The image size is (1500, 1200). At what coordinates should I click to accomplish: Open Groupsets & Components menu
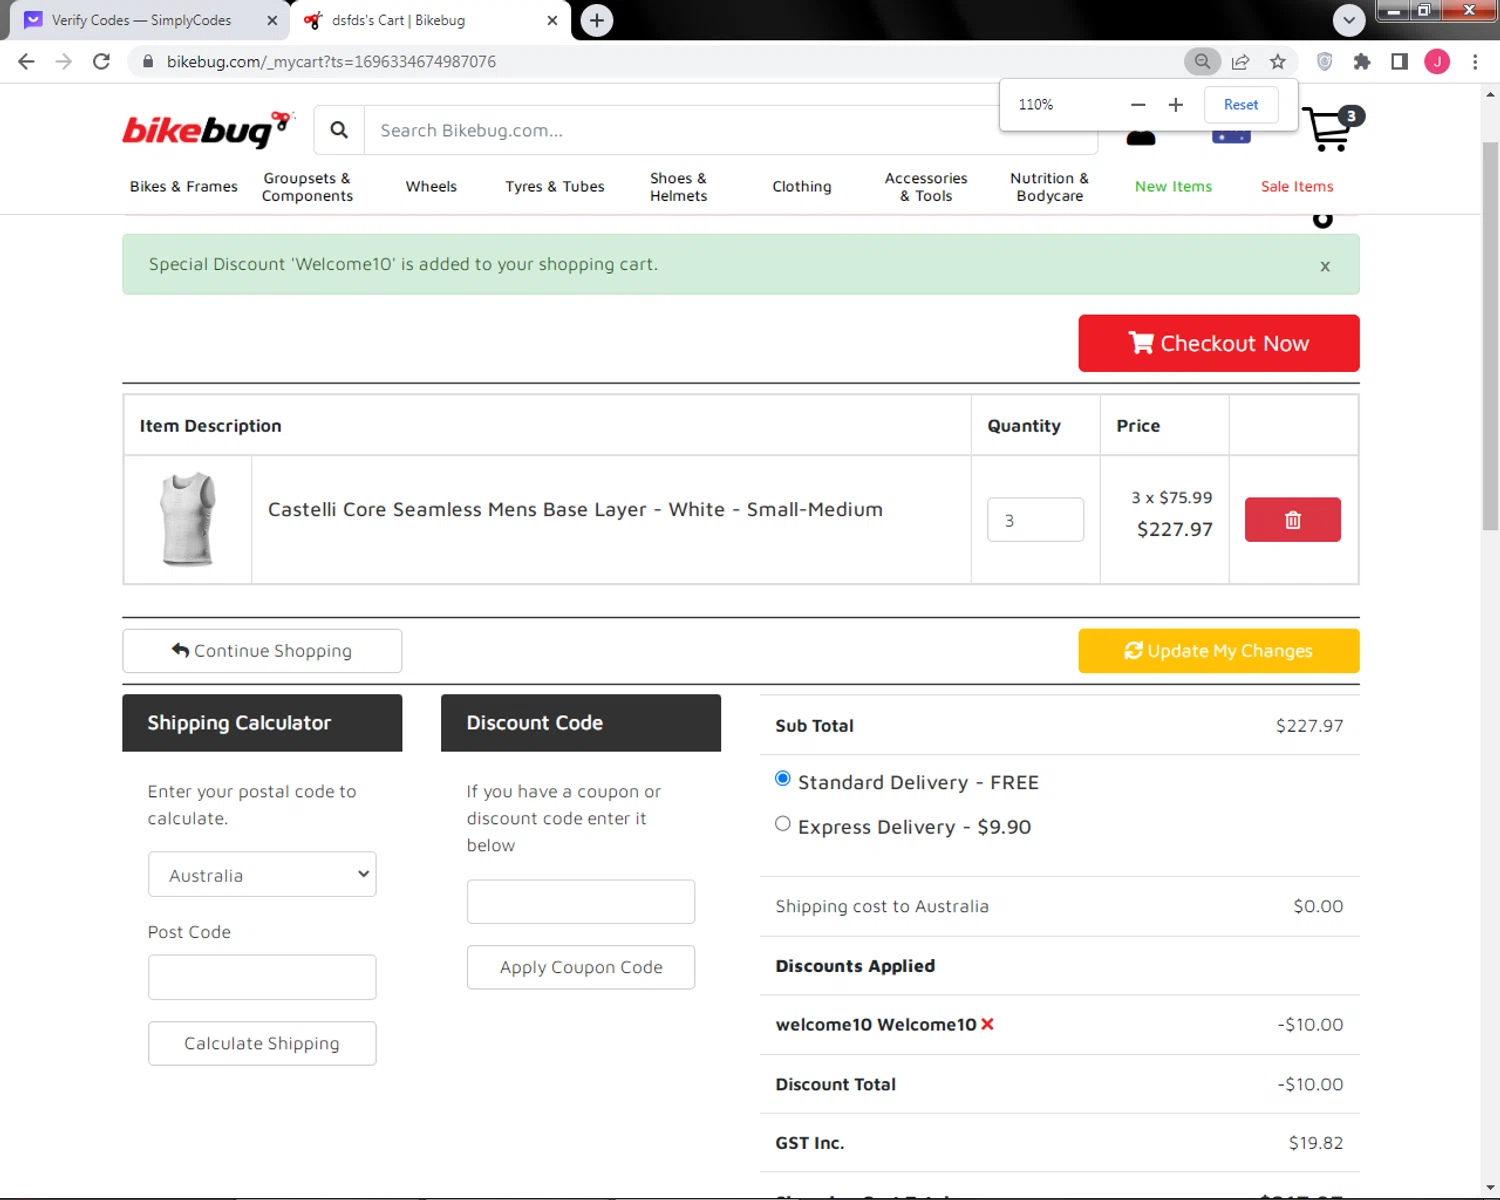point(307,187)
